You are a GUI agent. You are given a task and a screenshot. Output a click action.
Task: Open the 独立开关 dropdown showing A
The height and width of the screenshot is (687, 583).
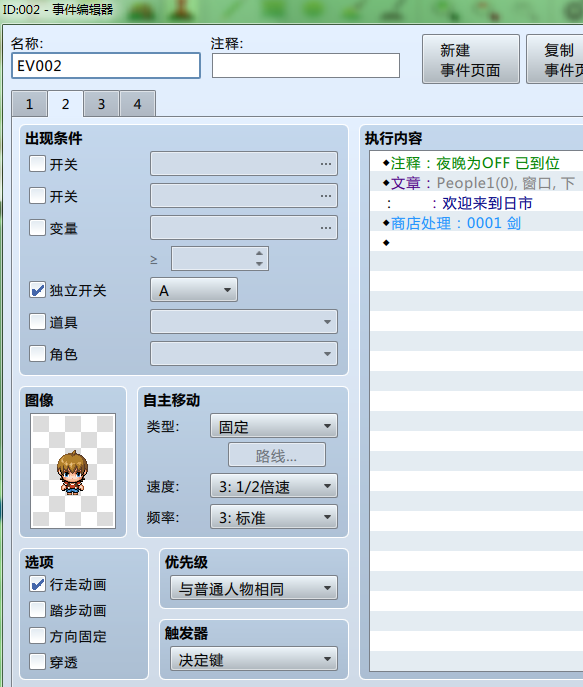pyautogui.click(x=194, y=290)
